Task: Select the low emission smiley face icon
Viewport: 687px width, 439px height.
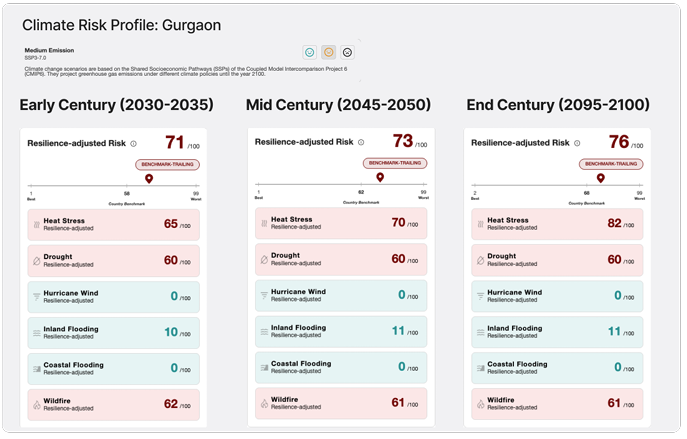Action: pos(310,52)
